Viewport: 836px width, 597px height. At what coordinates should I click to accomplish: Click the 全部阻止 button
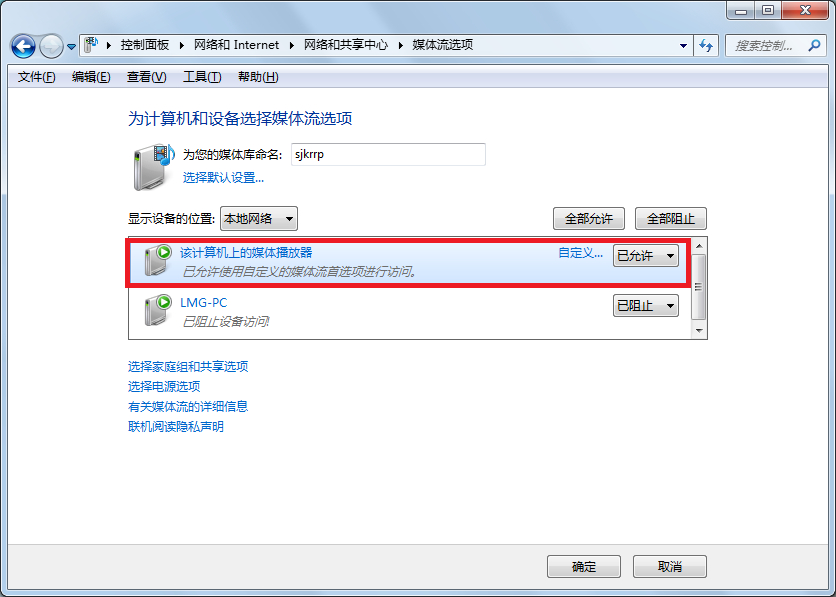point(671,219)
